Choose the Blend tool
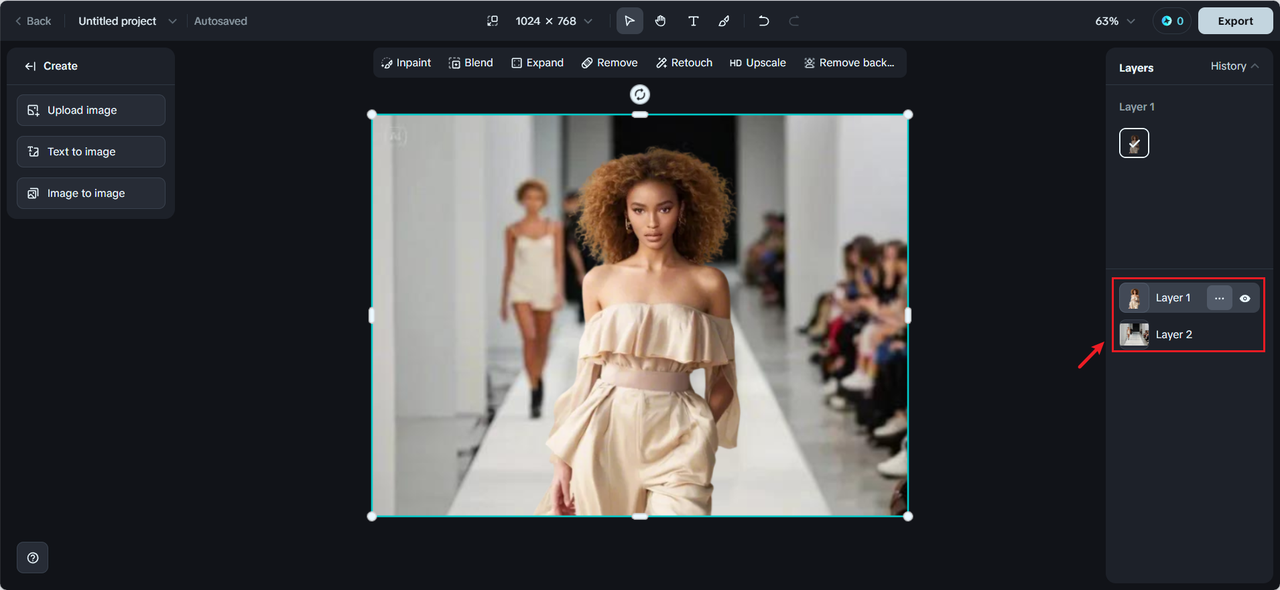This screenshot has width=1280, height=590. (x=471, y=63)
